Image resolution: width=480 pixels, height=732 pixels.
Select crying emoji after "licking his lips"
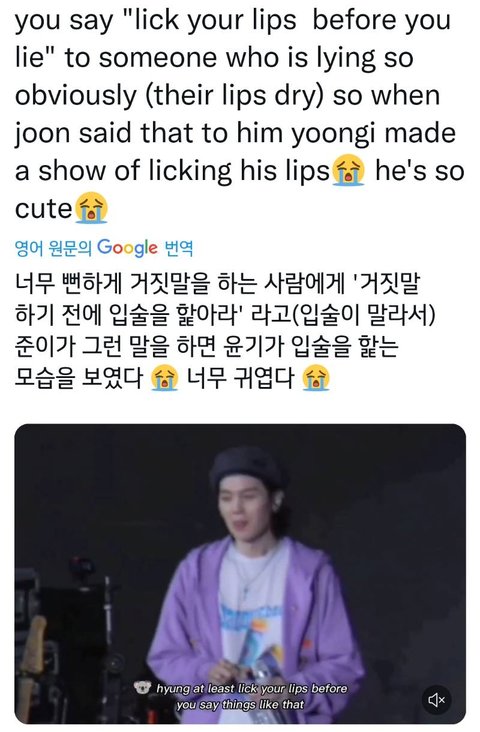point(348,171)
